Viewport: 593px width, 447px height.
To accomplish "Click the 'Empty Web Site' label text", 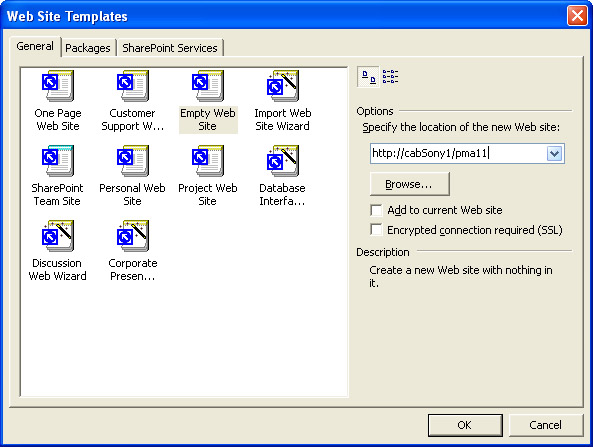I will click(208, 120).
